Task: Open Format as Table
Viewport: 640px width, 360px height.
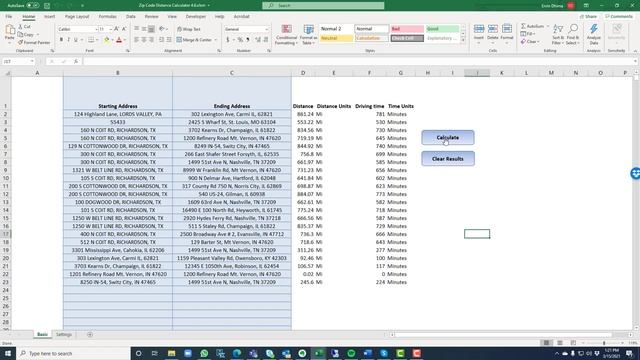Action: tap(309, 34)
